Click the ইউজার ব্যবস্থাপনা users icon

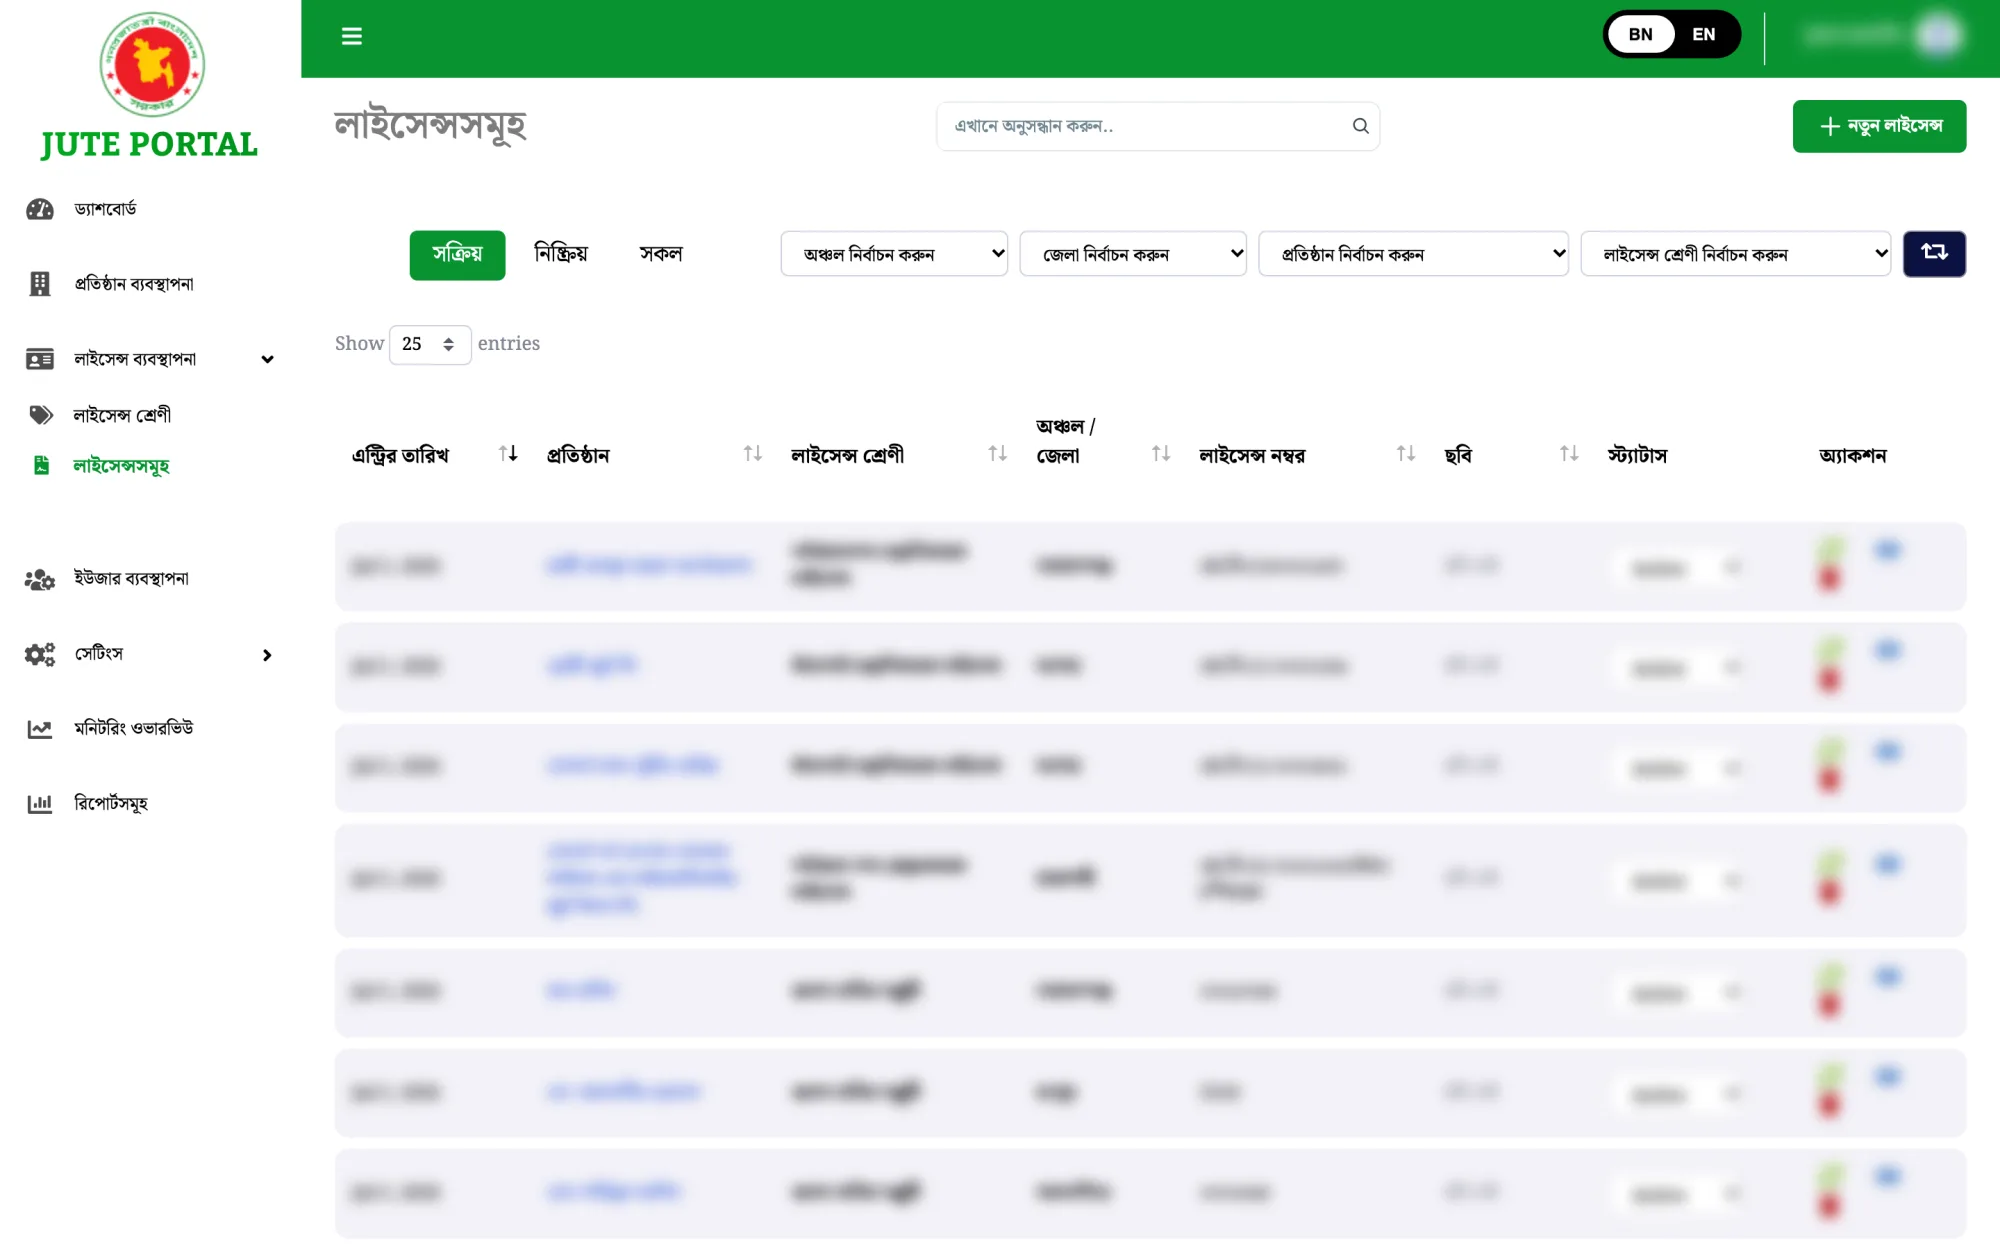pyautogui.click(x=40, y=579)
